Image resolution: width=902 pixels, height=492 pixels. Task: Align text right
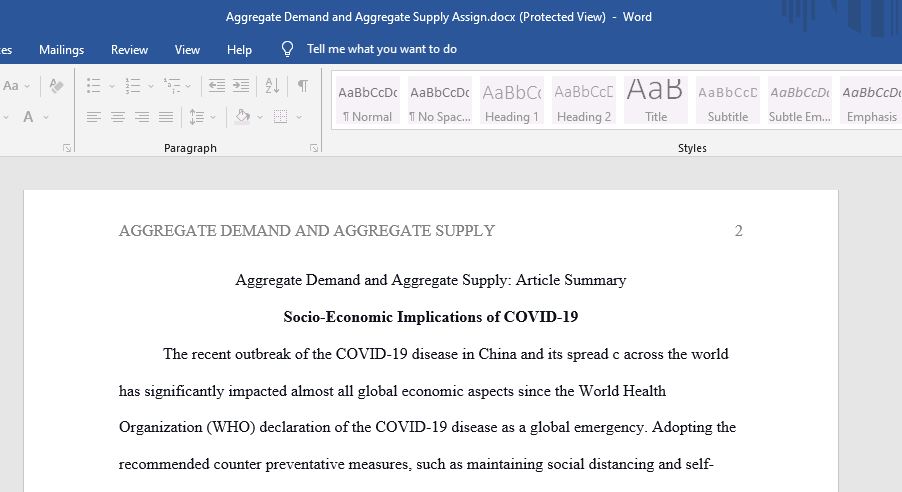(142, 117)
